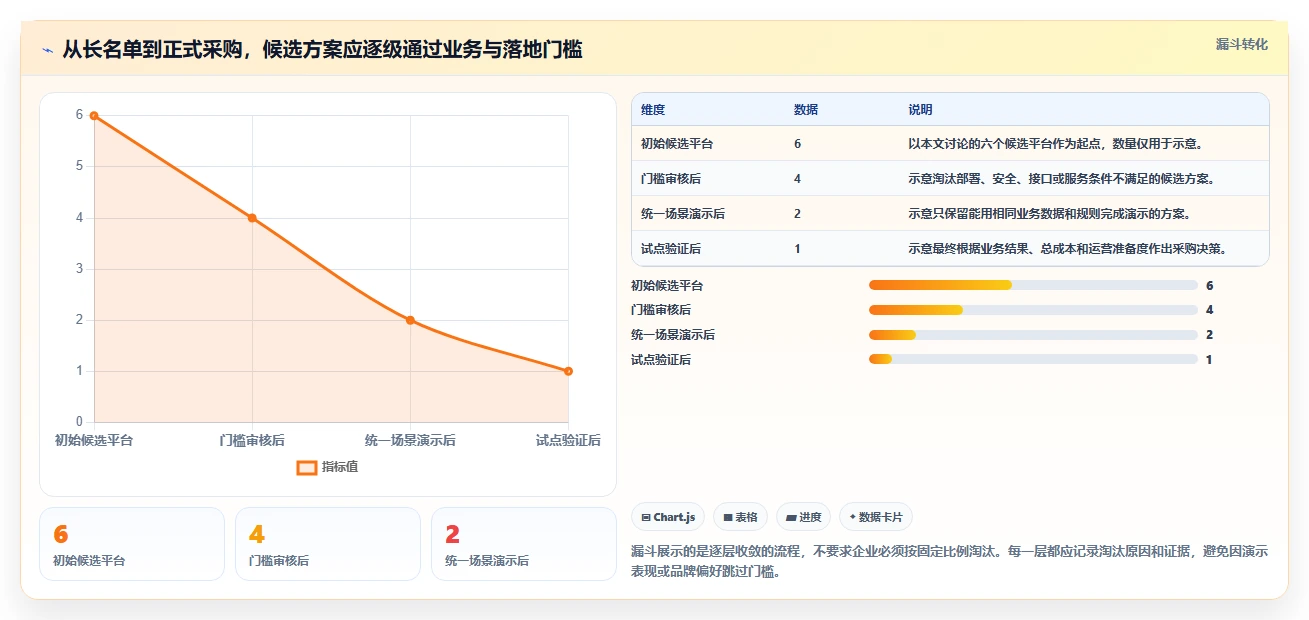Click the x-axis label 统一场景演示后 on the chart

click(x=410, y=440)
